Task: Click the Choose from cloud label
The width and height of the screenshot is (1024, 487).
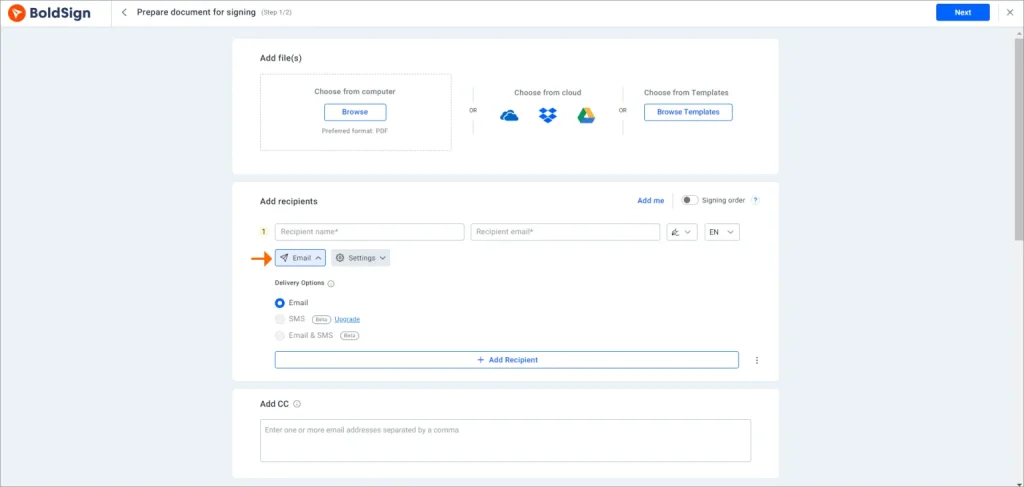Action: coord(547,93)
